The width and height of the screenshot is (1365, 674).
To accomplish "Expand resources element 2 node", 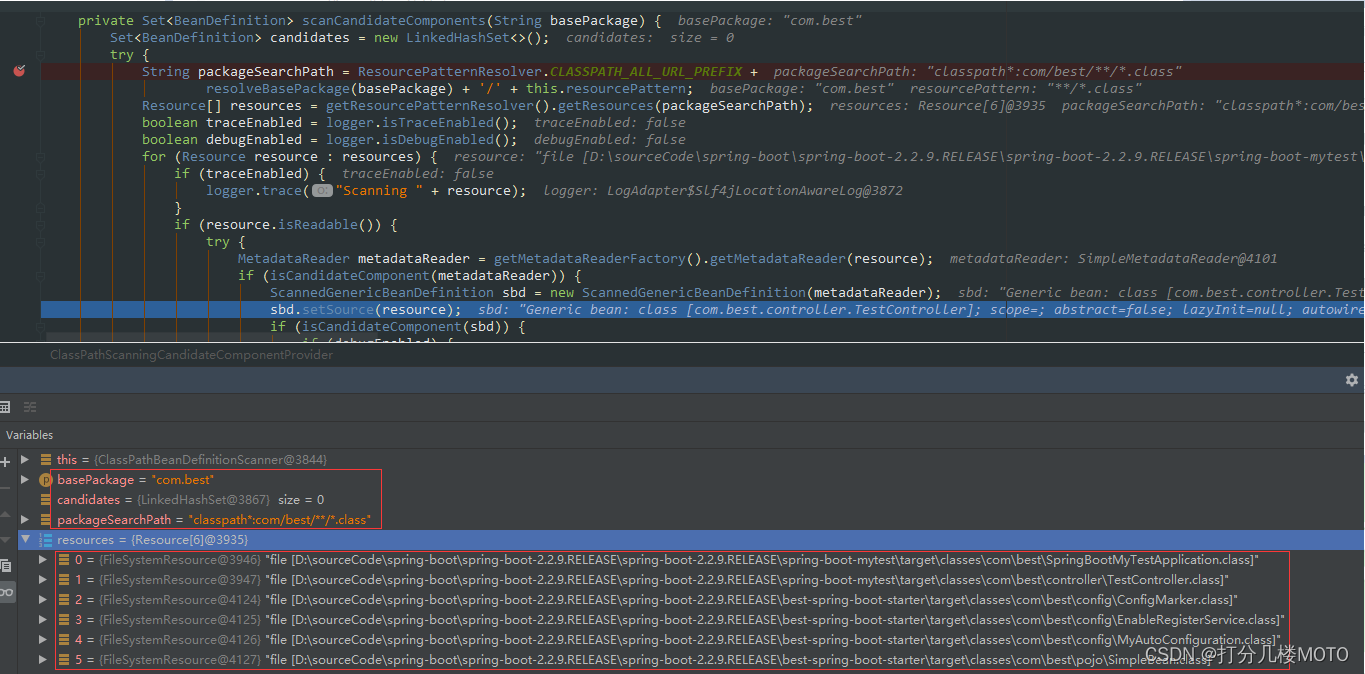I will click(x=43, y=600).
